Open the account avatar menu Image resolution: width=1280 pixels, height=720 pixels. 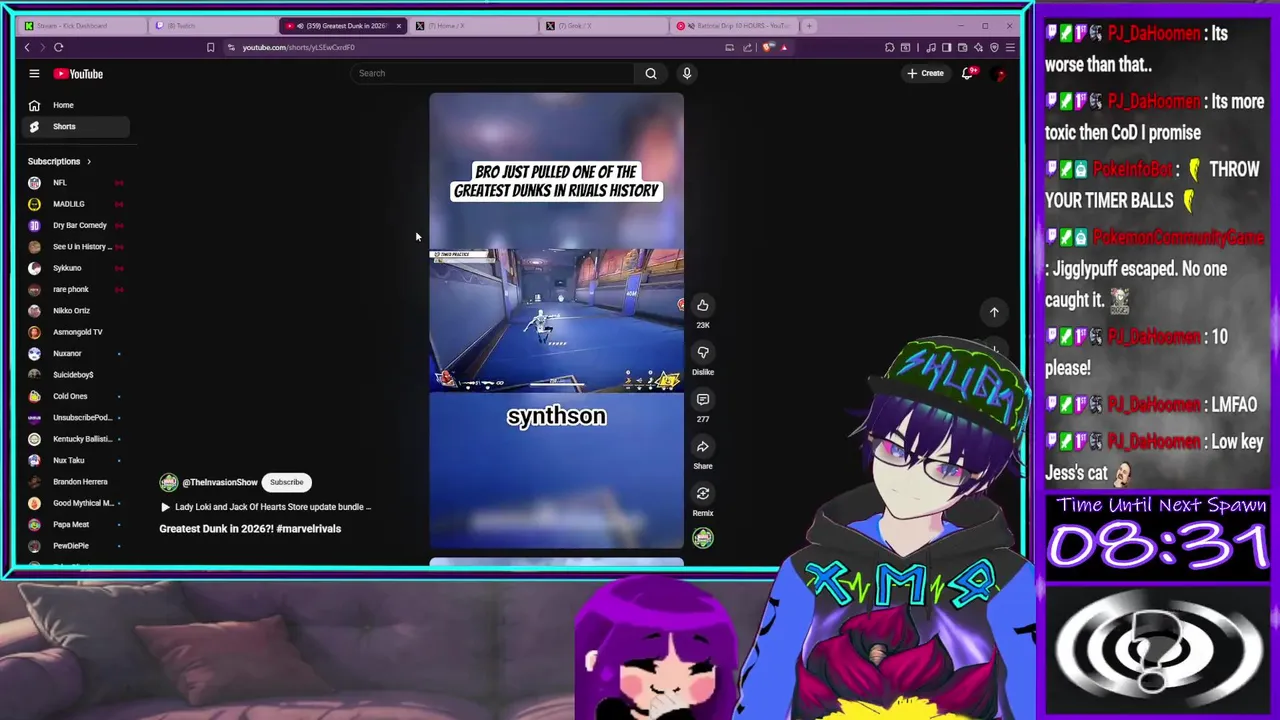999,74
